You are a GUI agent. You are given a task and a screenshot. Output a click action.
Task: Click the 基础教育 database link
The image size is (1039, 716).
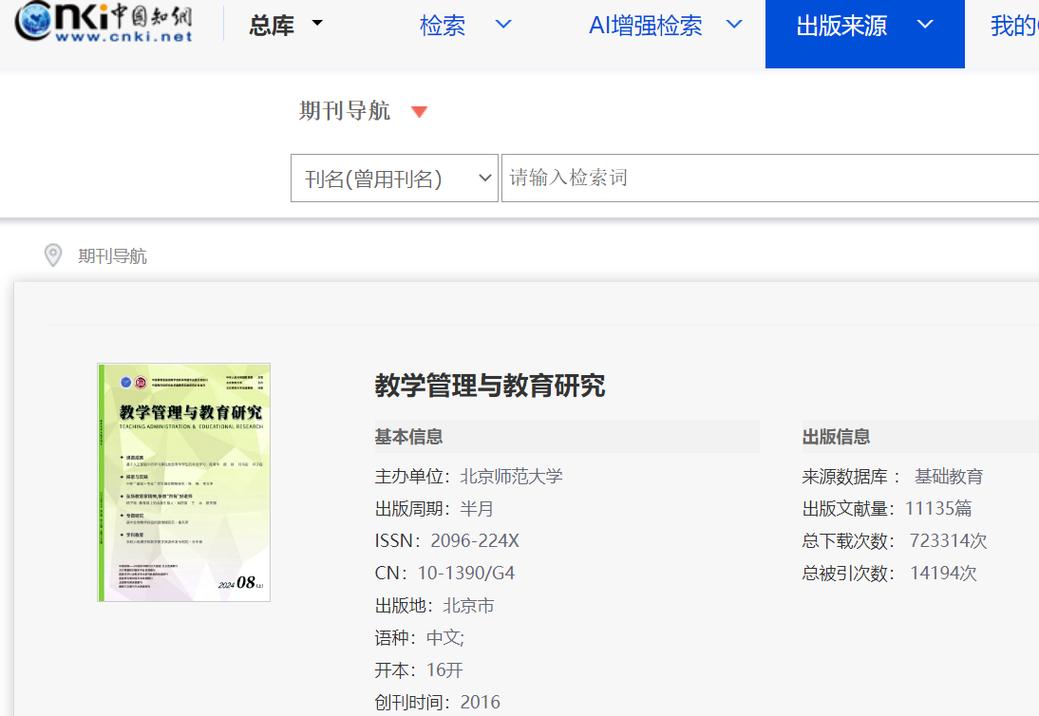[x=950, y=476]
